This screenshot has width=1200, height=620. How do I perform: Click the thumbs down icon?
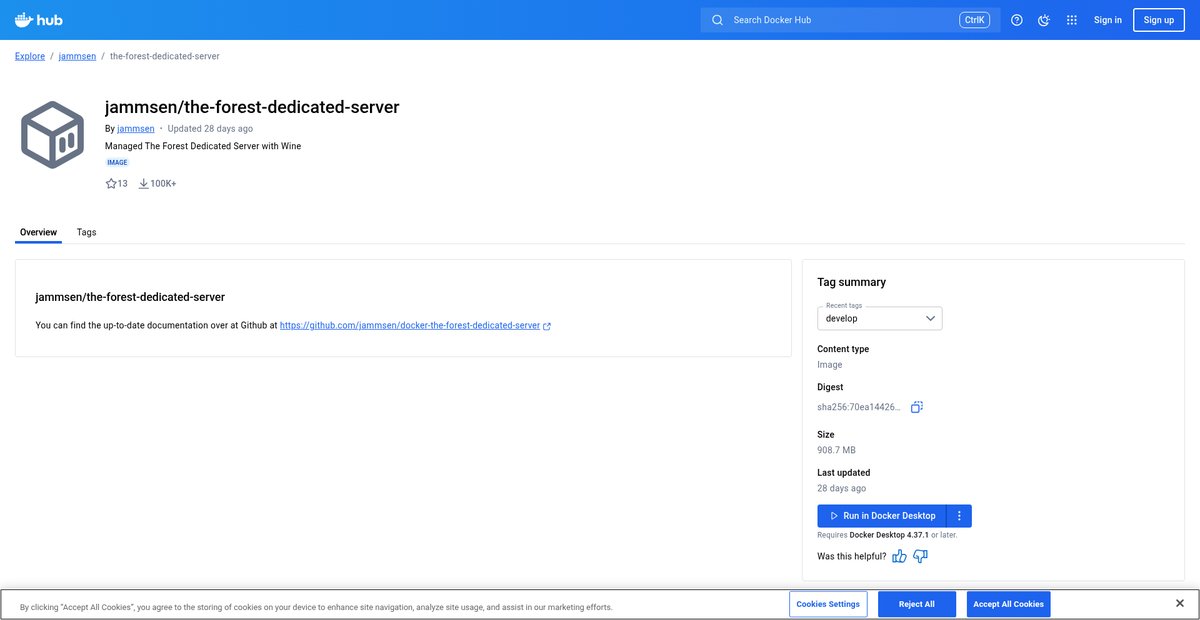tap(921, 556)
